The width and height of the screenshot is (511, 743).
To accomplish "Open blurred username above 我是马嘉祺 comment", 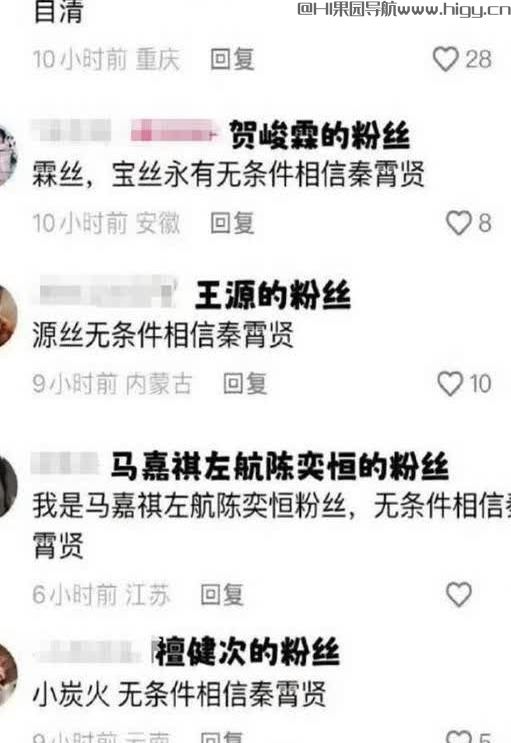I will point(65,464).
